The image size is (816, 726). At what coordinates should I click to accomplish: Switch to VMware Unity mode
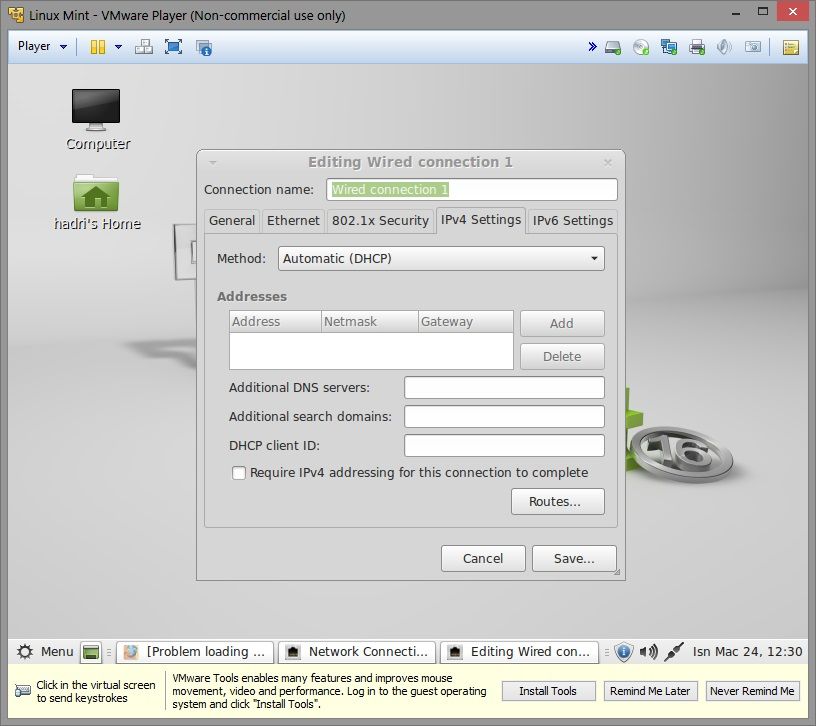(x=203, y=47)
